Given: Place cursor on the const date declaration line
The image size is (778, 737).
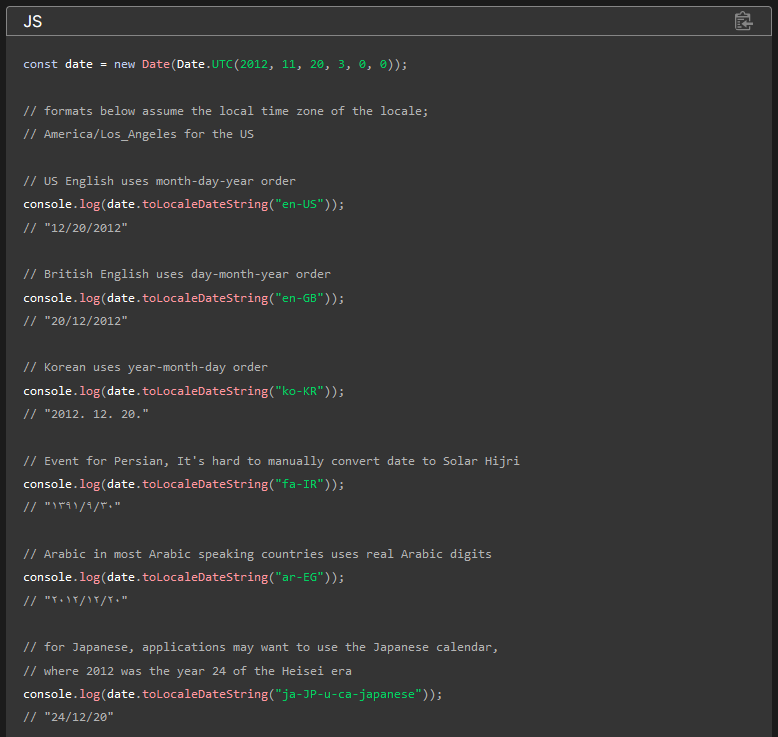Looking at the screenshot, I should pos(215,64).
